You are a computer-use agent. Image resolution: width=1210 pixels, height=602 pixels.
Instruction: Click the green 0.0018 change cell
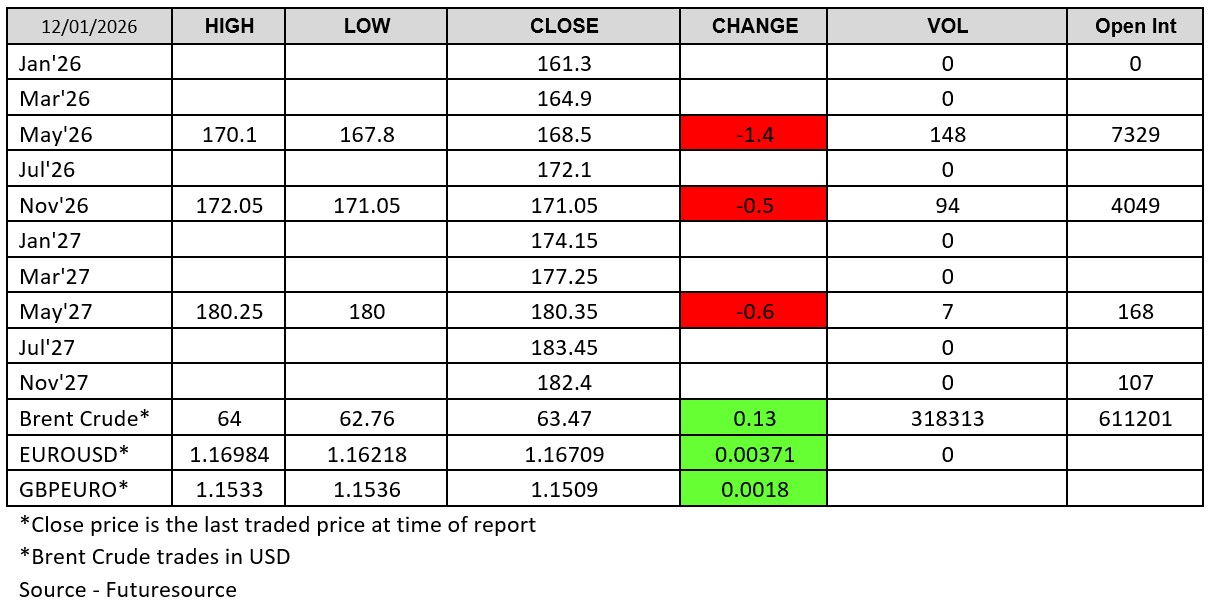(x=754, y=489)
